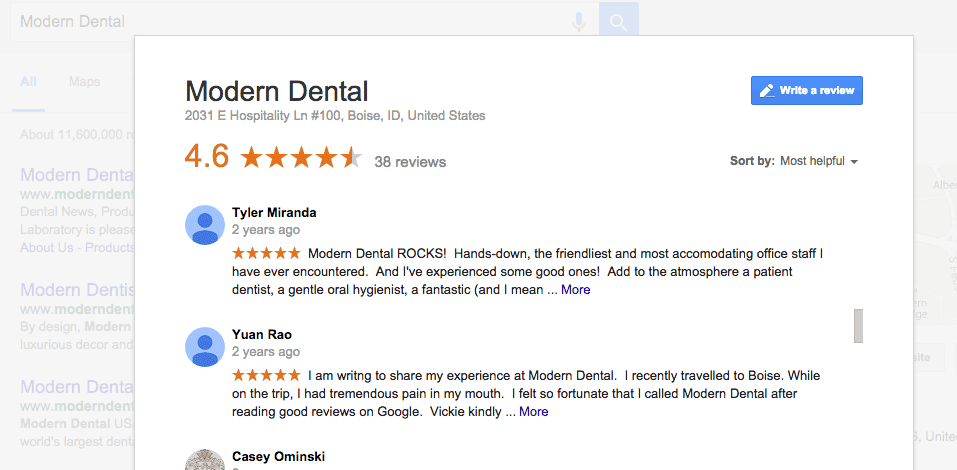Select the All search tab

[28, 82]
